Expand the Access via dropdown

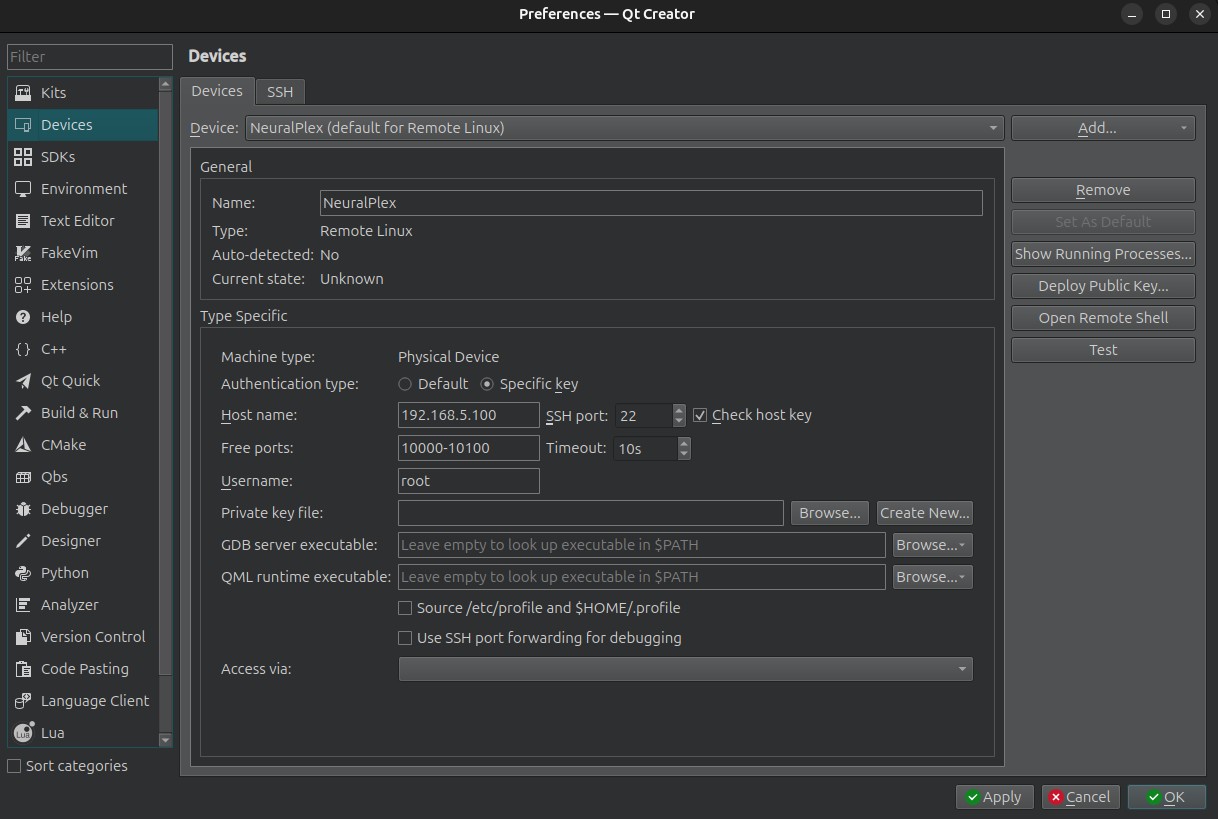pyautogui.click(x=685, y=669)
